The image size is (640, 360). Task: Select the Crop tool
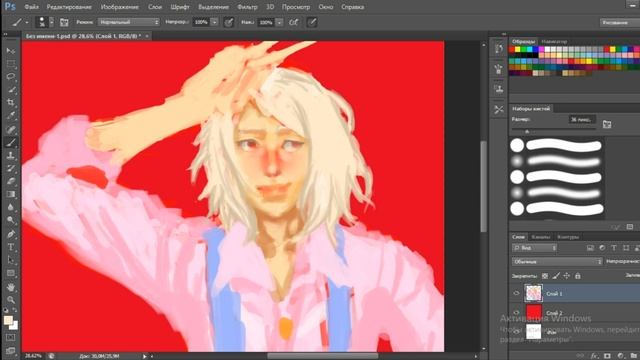click(x=11, y=102)
